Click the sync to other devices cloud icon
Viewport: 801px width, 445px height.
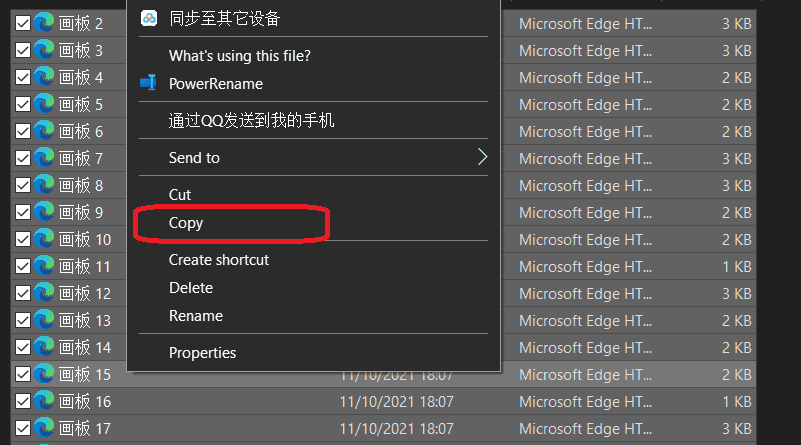tap(149, 18)
